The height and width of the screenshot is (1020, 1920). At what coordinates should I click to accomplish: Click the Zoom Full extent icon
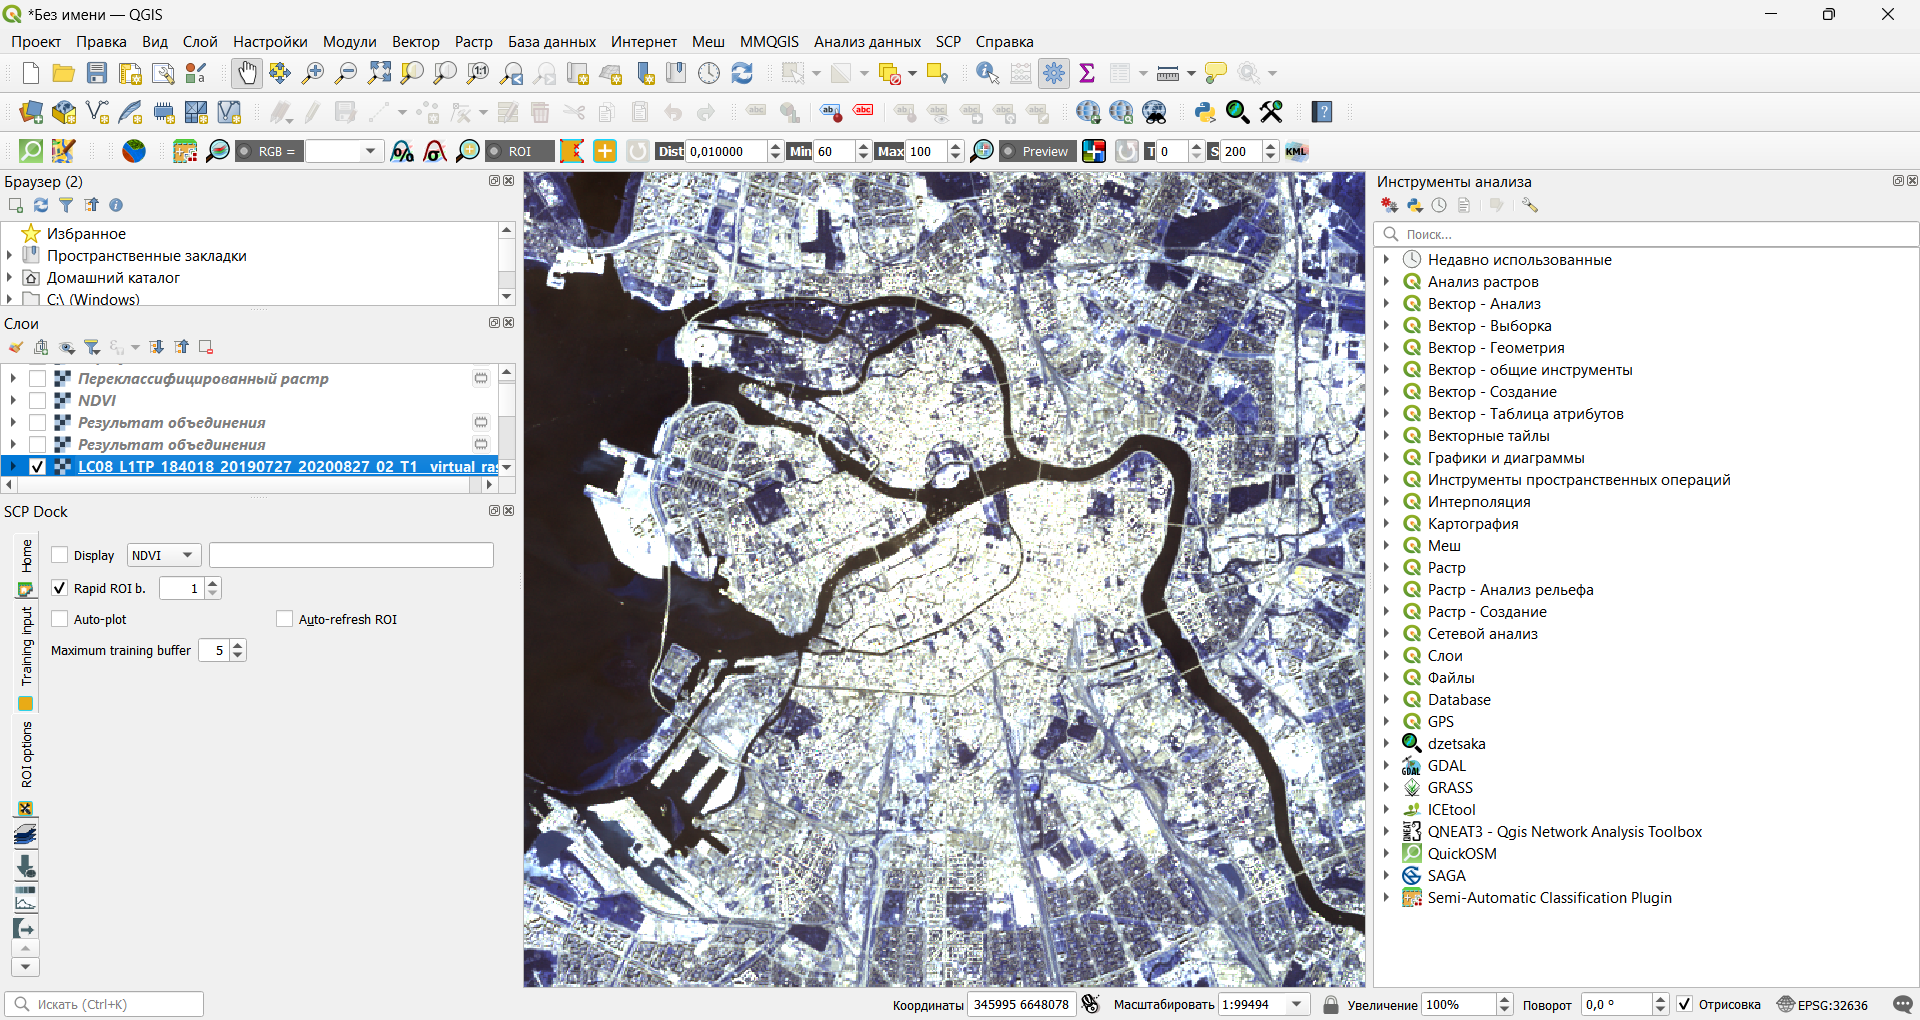pyautogui.click(x=379, y=73)
